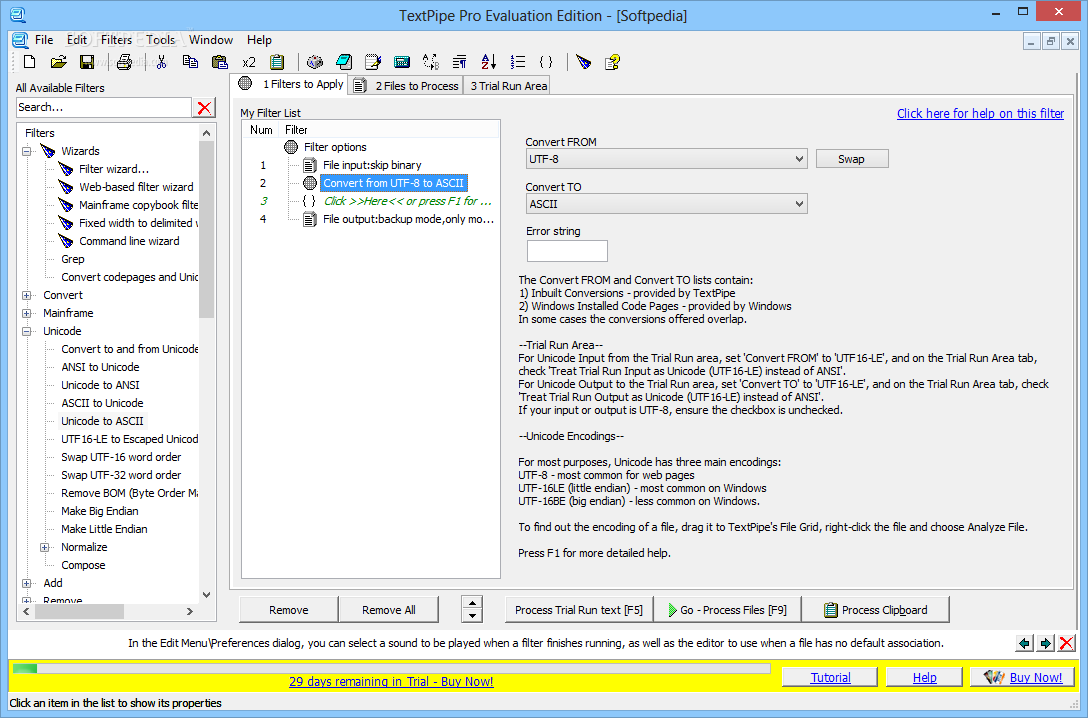Click the move filter up stepper arrow
1088x718 pixels.
(x=472, y=604)
